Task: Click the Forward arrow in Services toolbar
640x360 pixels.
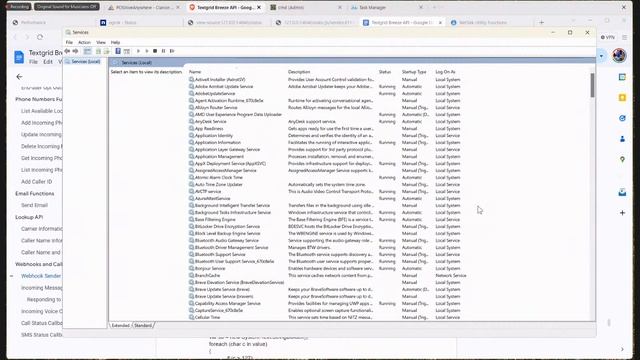Action: (75, 51)
